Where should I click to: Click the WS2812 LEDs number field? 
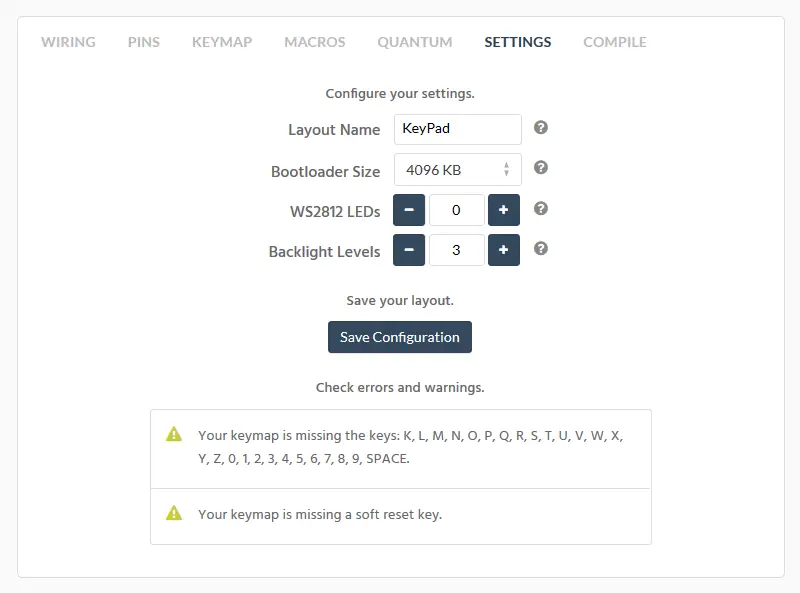457,210
